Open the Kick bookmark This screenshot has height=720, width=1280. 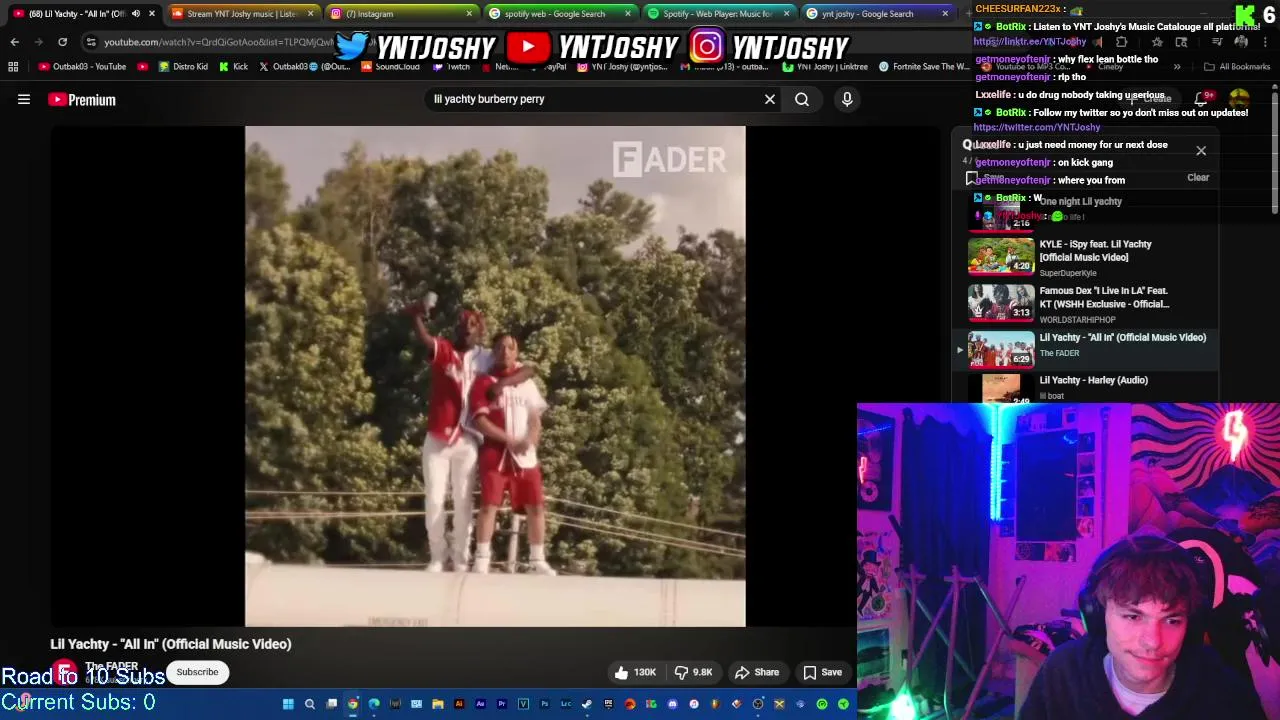pos(234,67)
